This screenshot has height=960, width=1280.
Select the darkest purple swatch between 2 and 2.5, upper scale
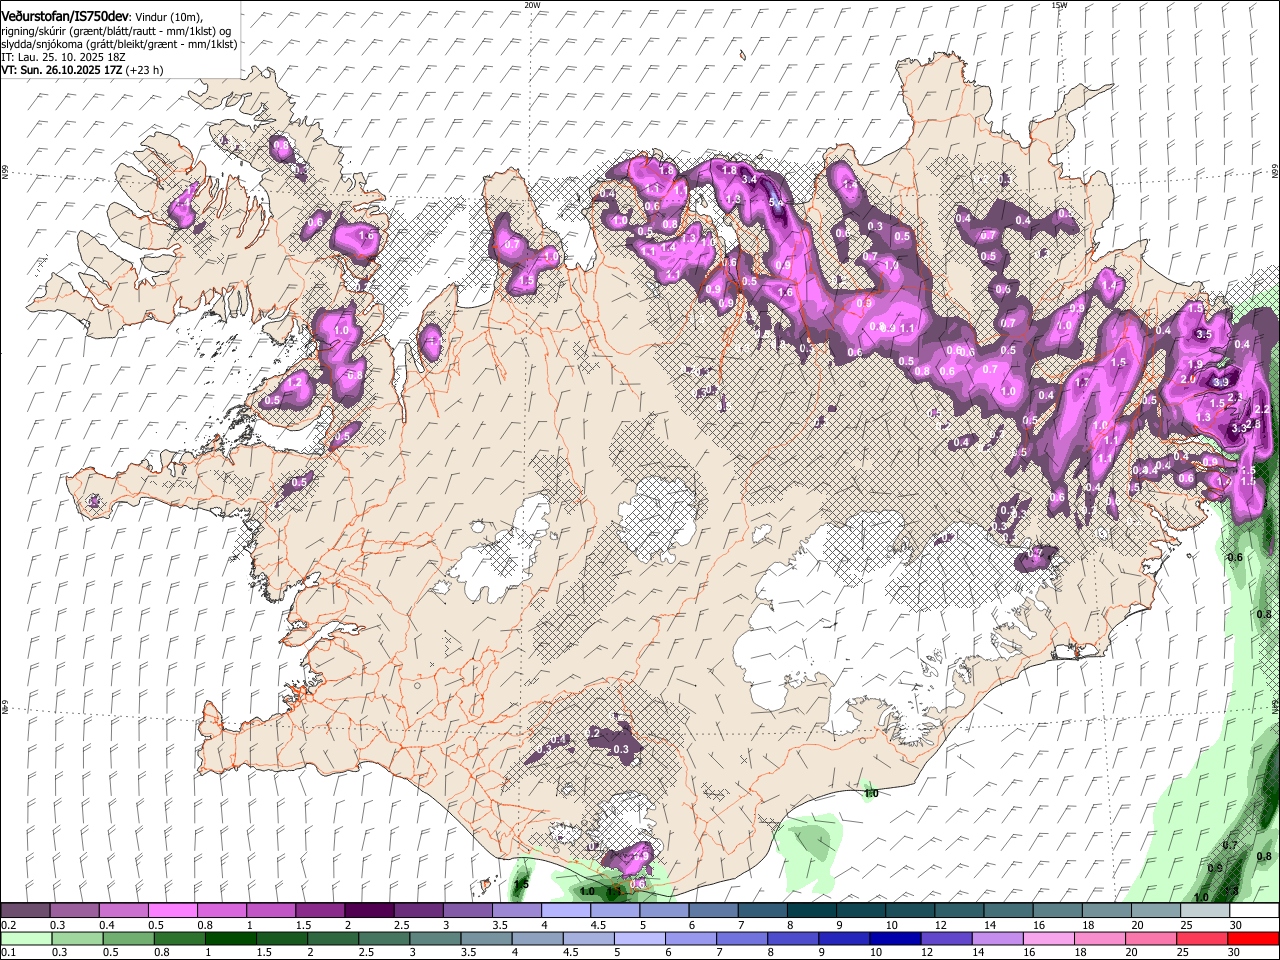coord(369,911)
